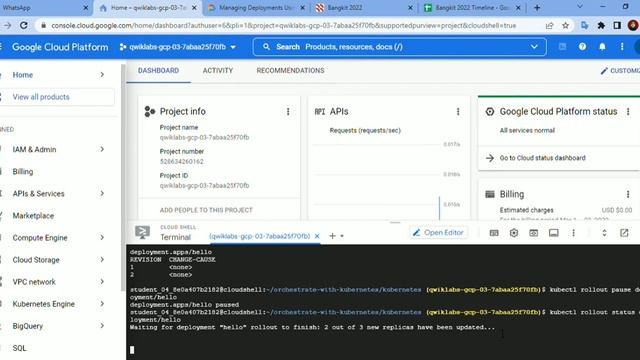
Task: Open Marketplace in the sidebar
Action: [33, 216]
